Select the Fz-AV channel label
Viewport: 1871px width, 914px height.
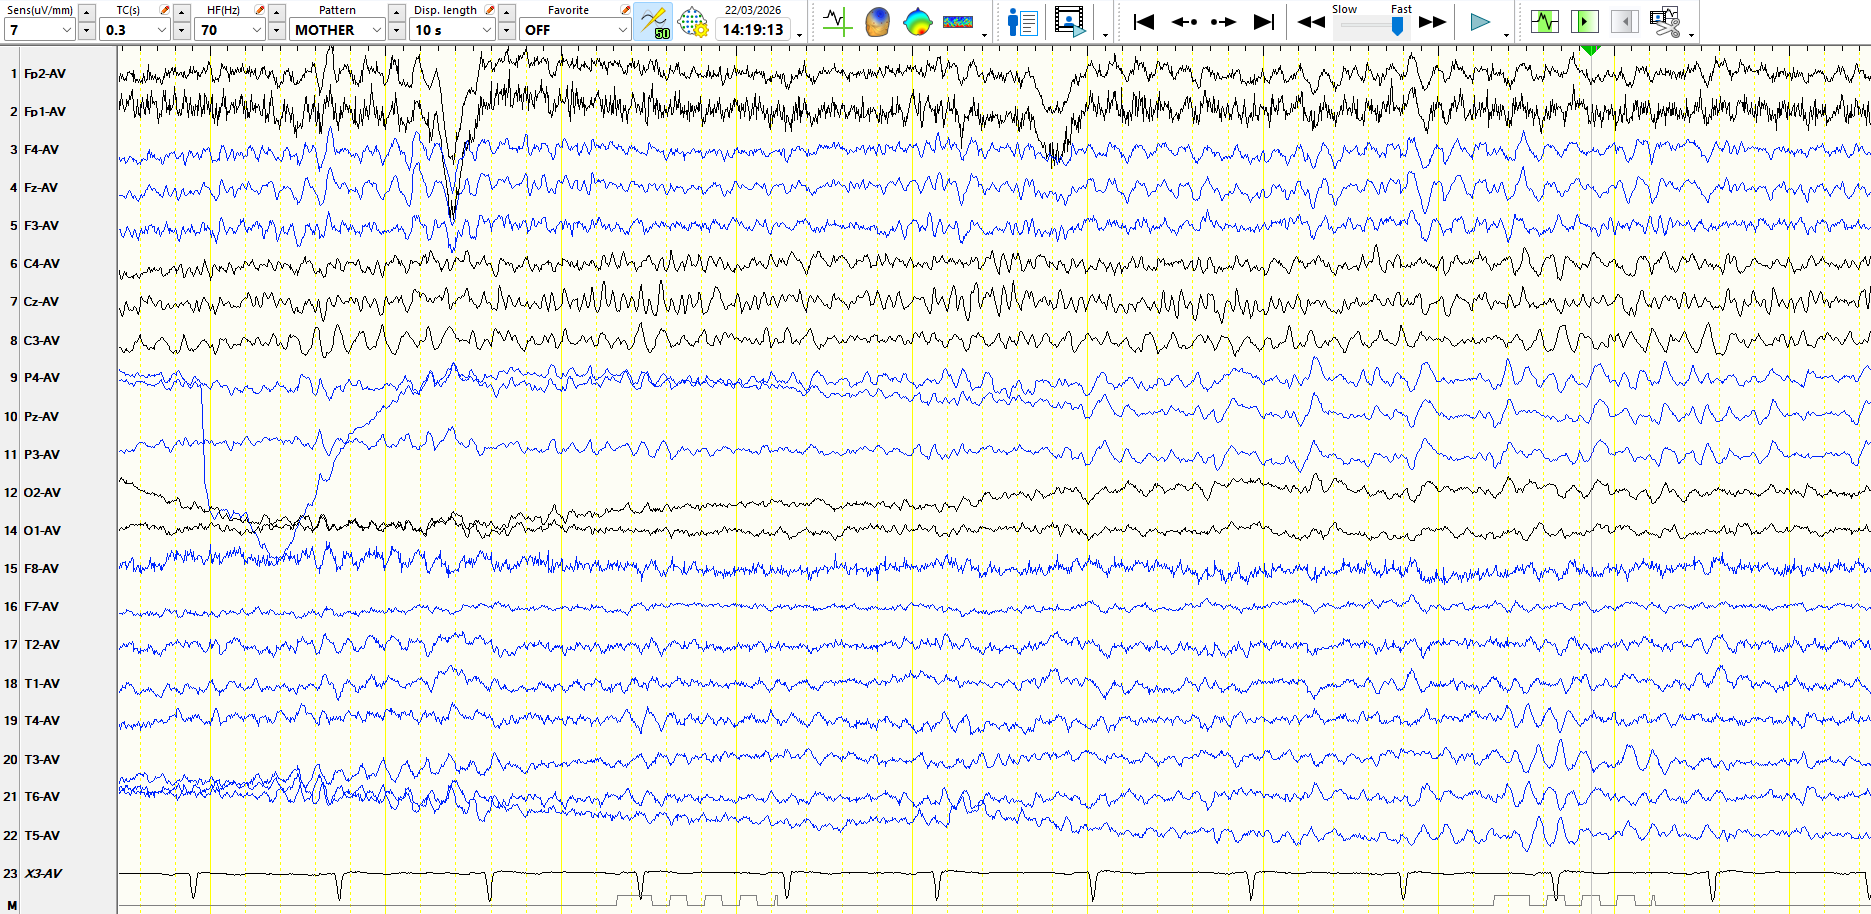click(x=41, y=188)
